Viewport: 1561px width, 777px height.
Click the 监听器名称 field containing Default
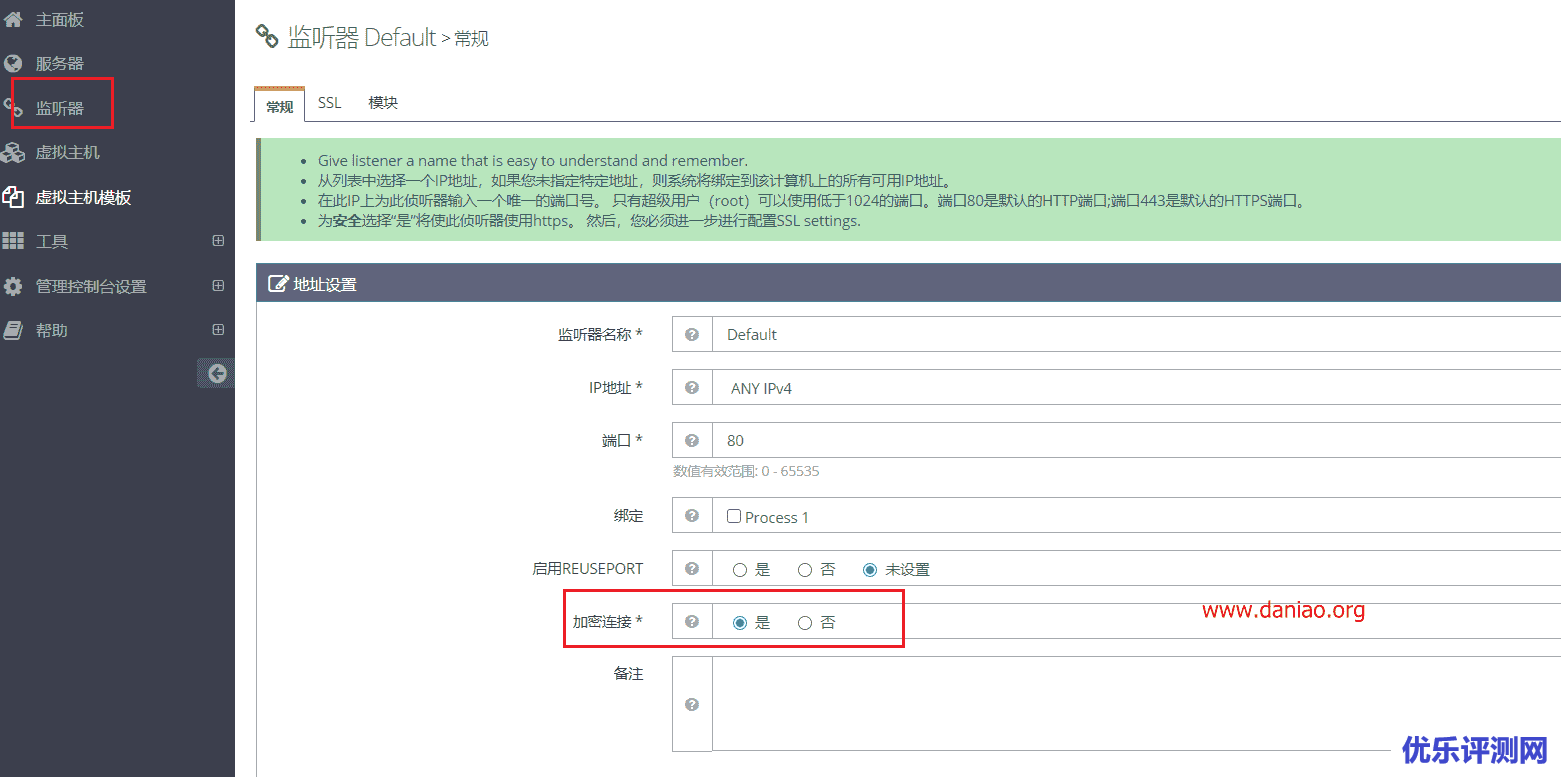tap(1136, 335)
